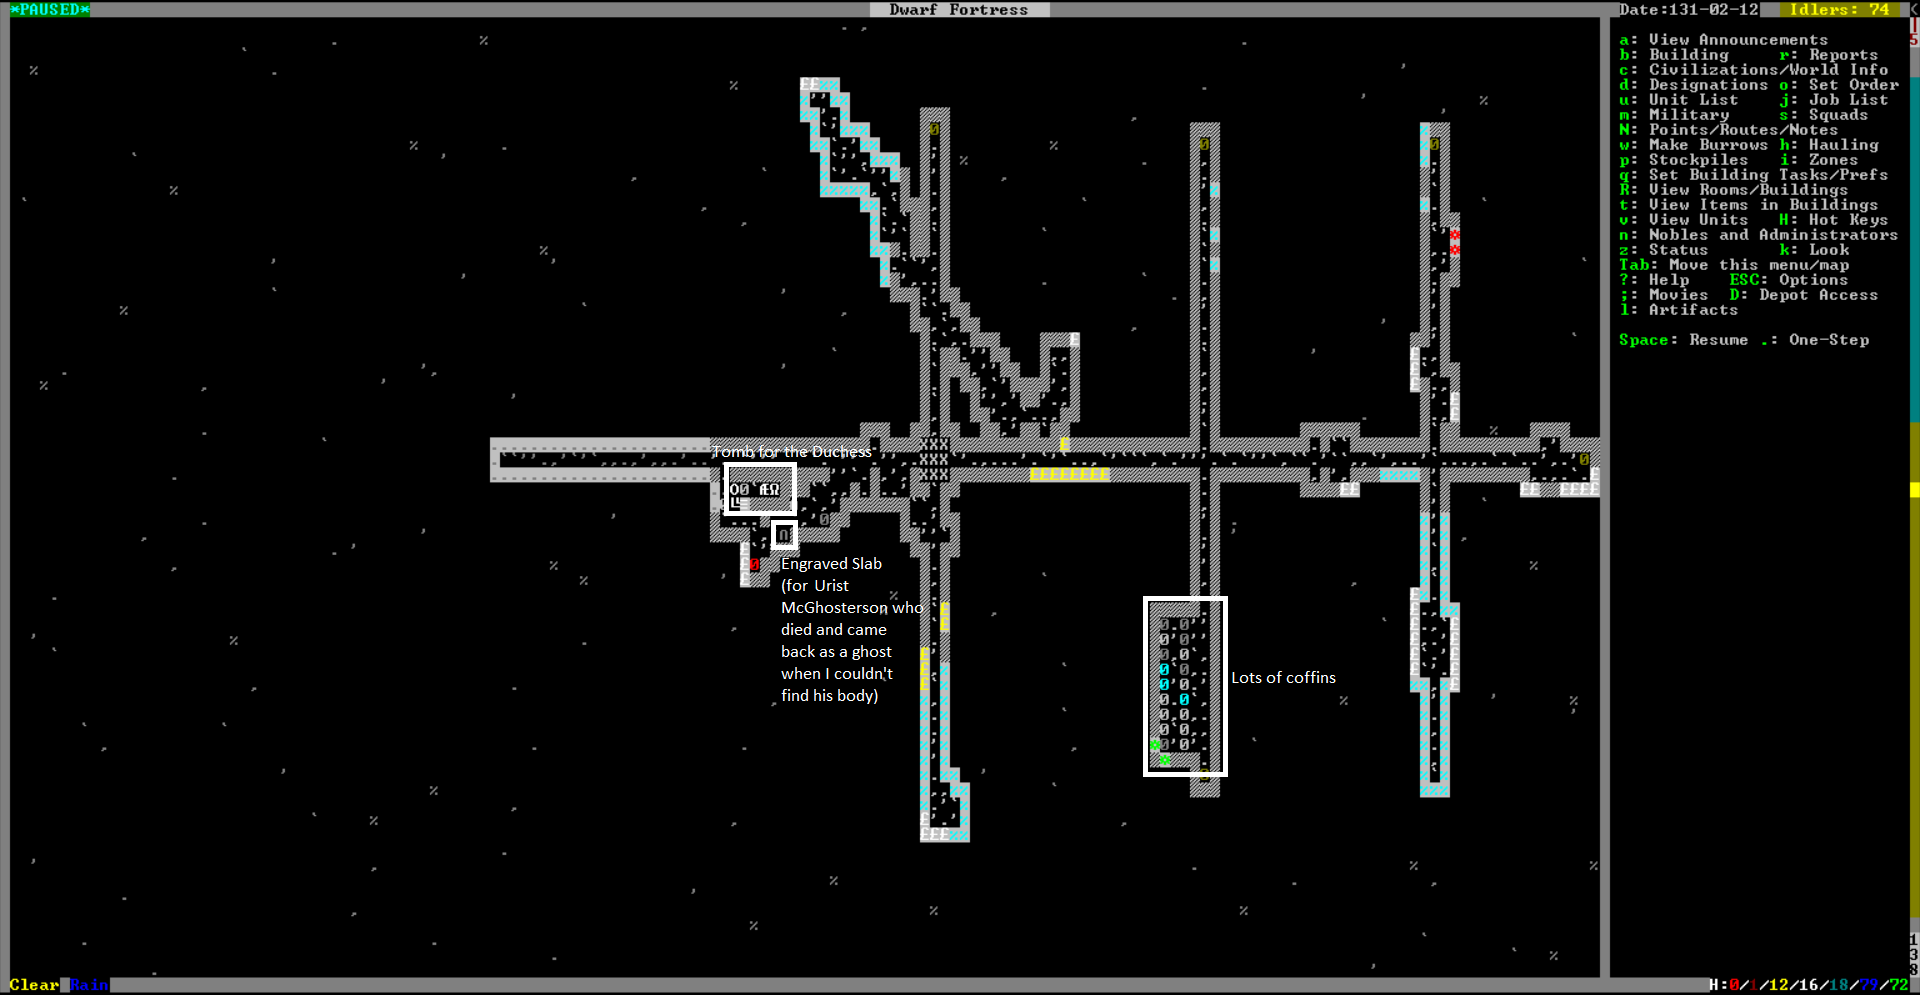The height and width of the screenshot is (995, 1920).
Task: Select Stockpiles menu entry
Action: point(1683,160)
